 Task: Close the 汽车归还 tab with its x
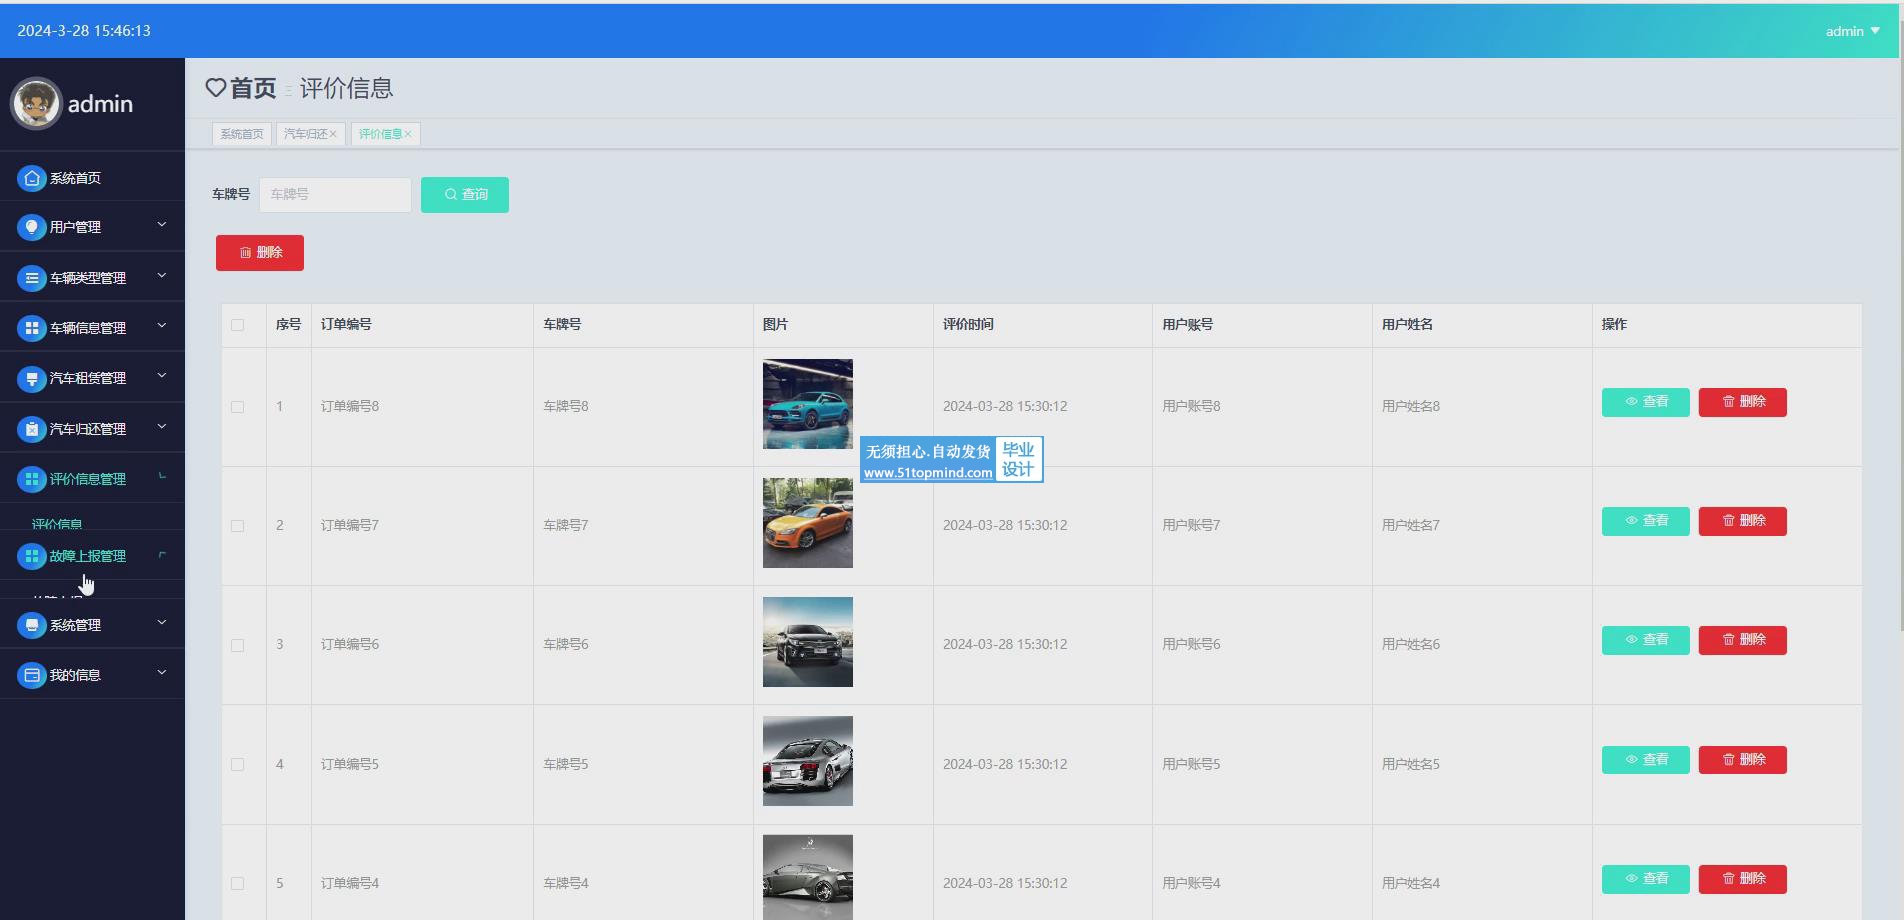point(333,134)
